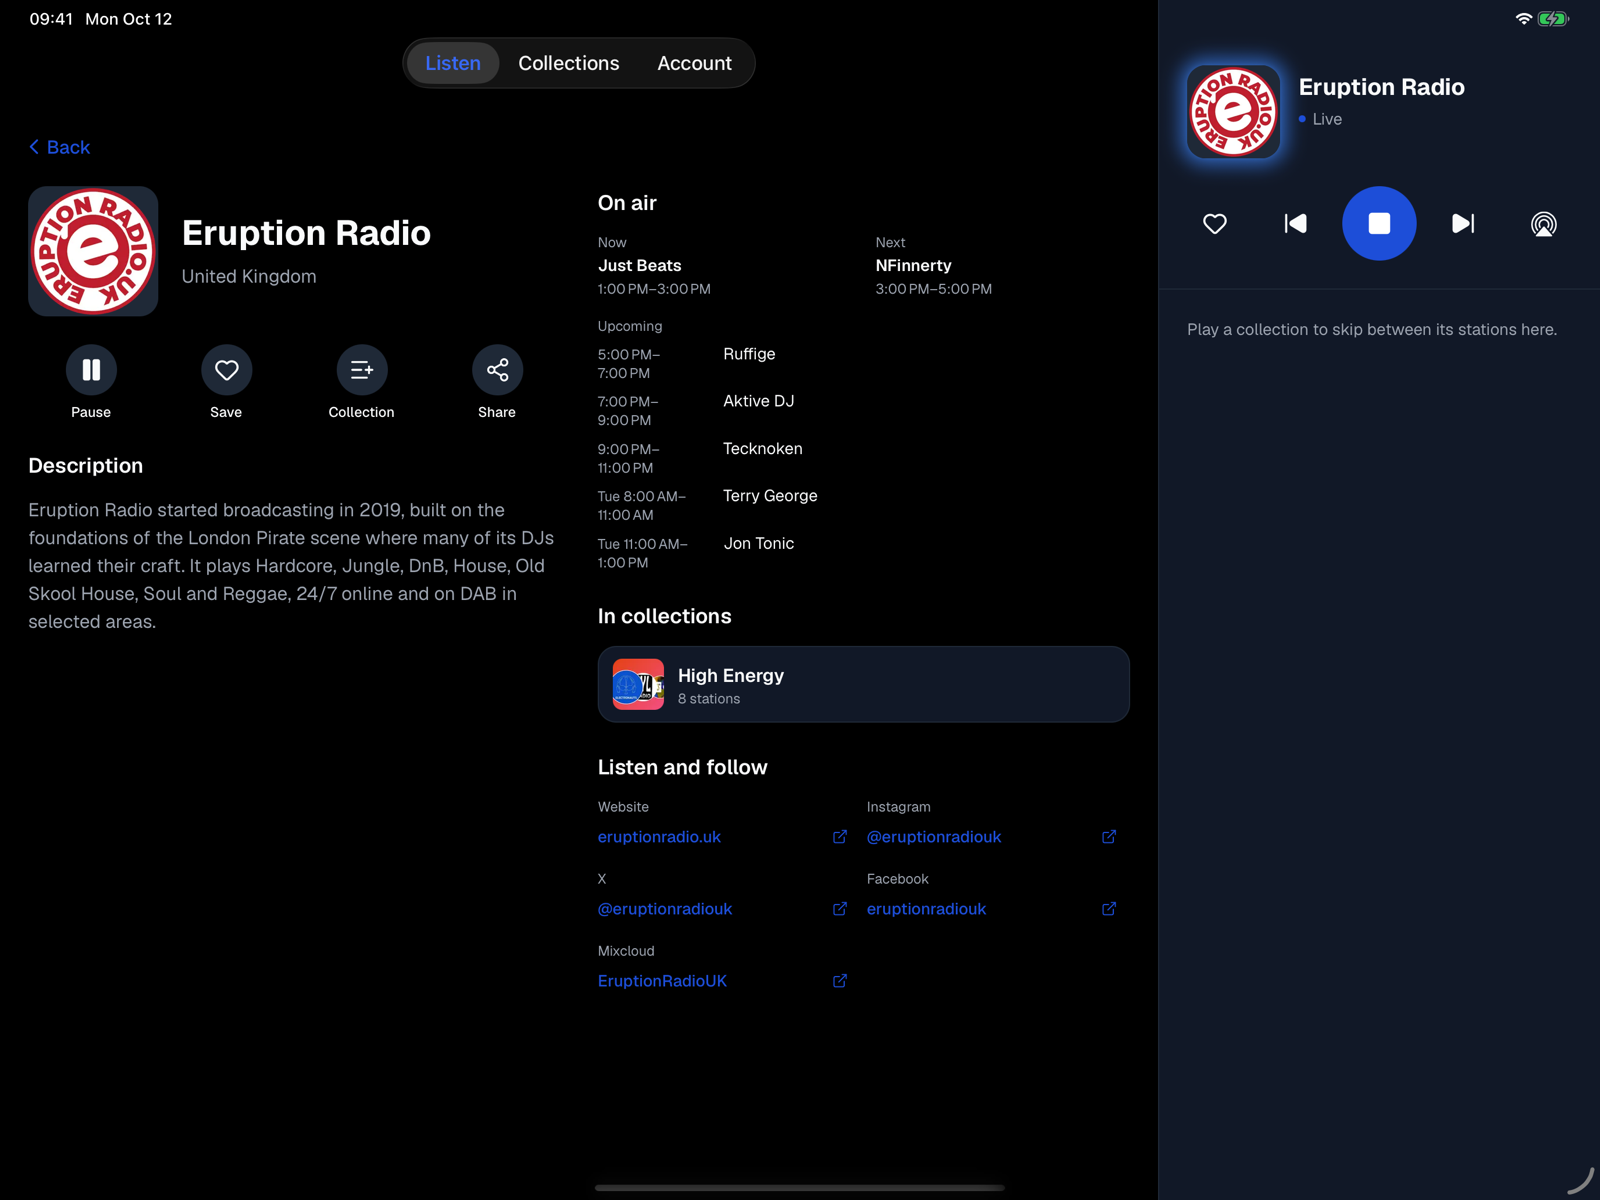
Task: Click external-link icon beside Instagram handle
Action: coord(1109,837)
